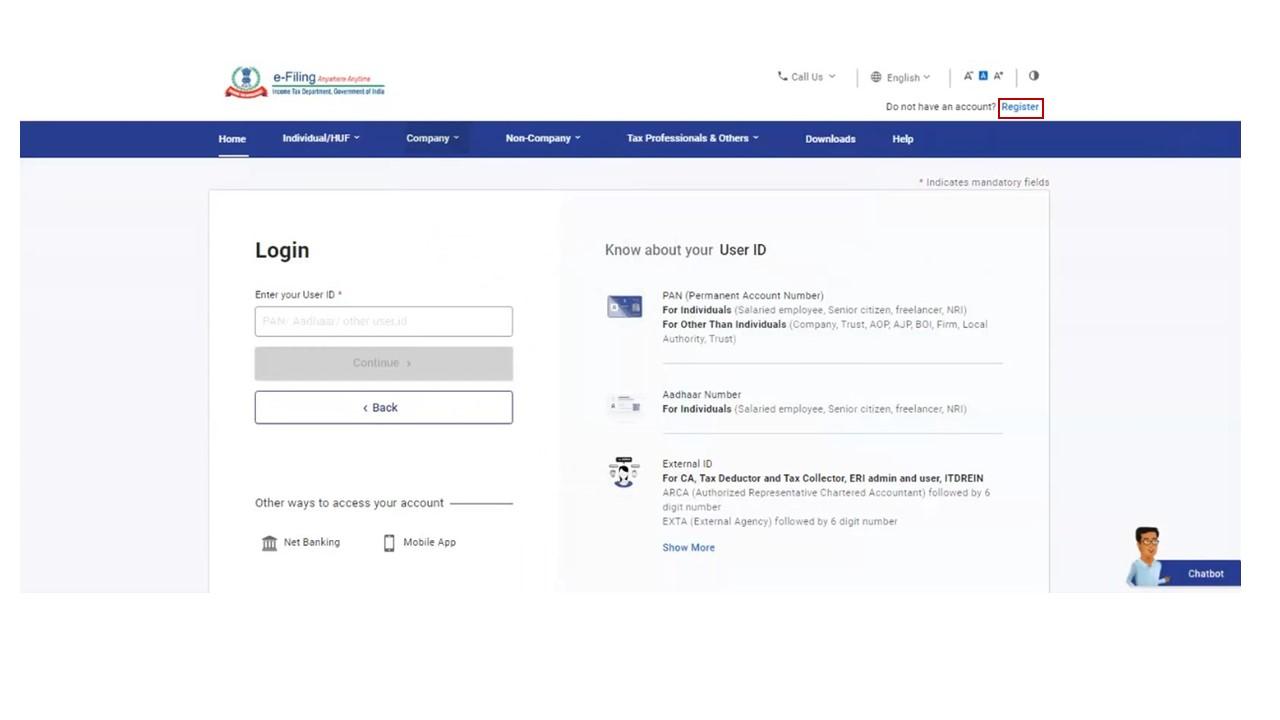Image resolution: width=1280 pixels, height=720 pixels.
Task: Open the Company menu
Action: [x=432, y=139]
